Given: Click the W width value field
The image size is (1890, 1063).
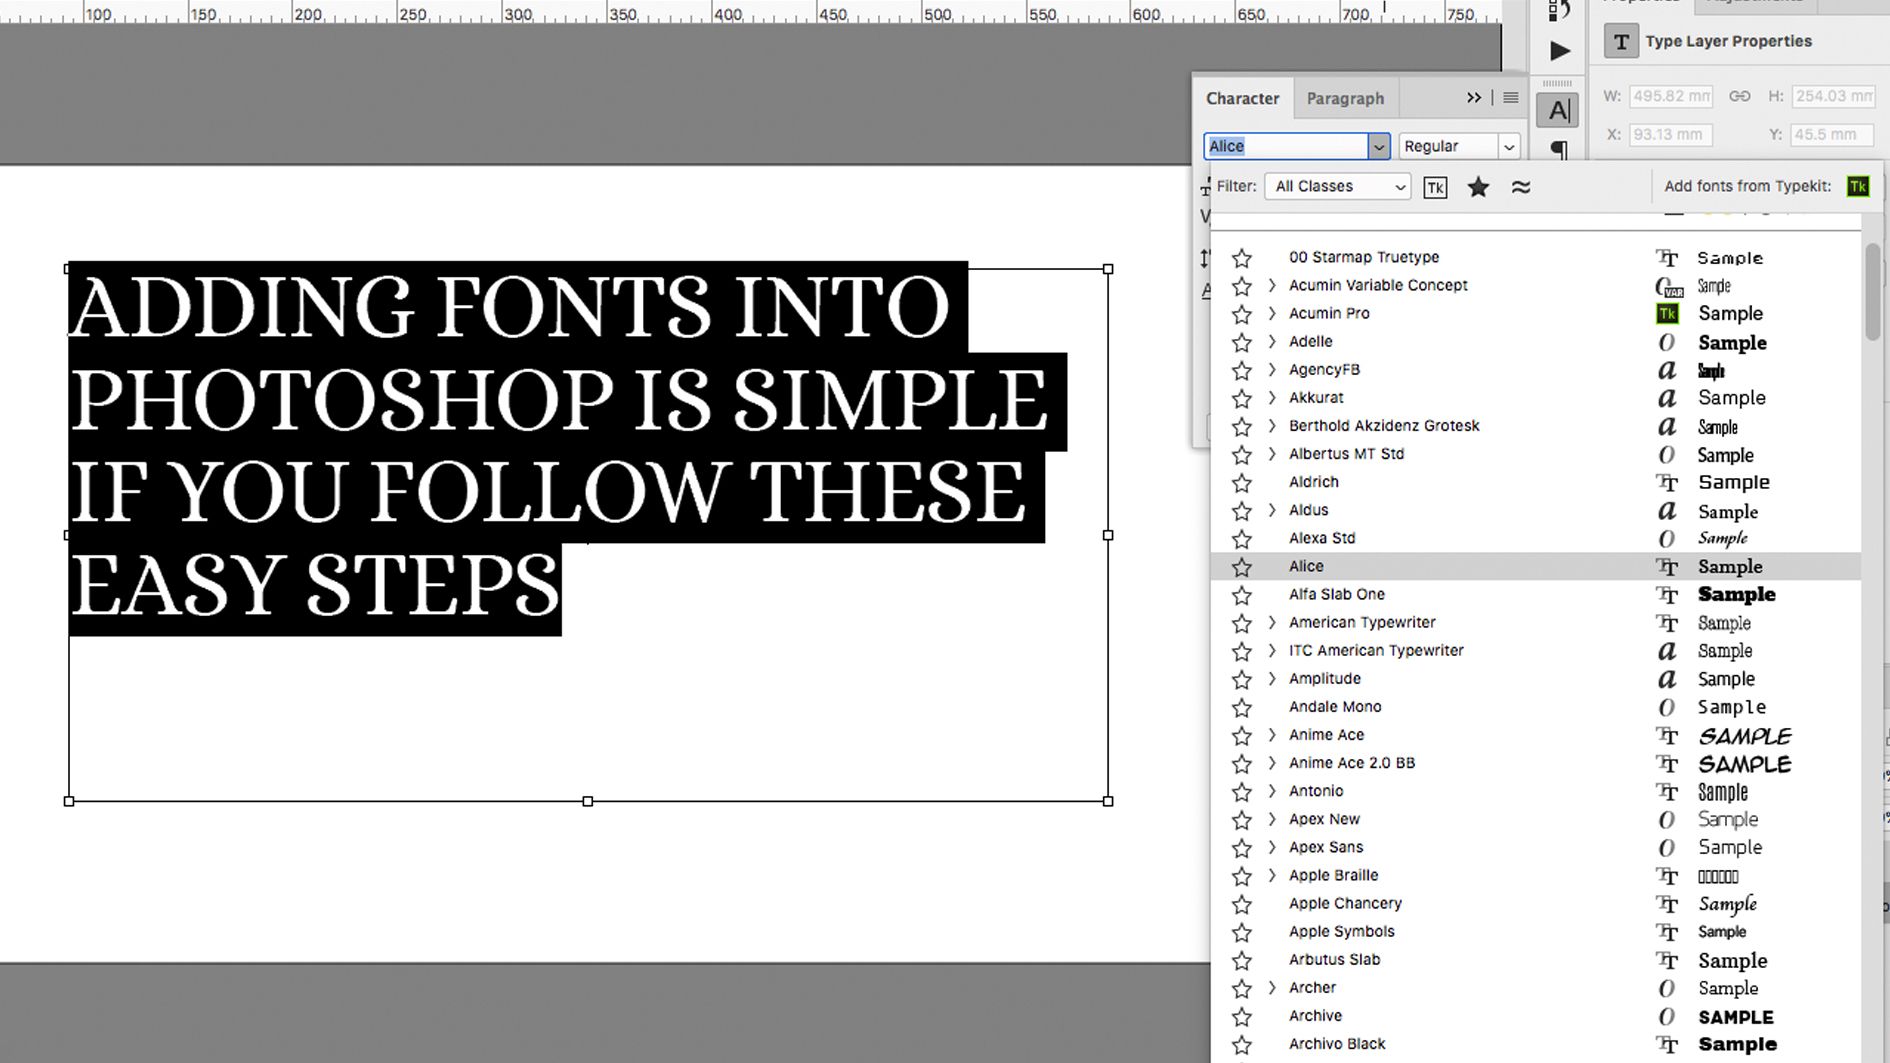Looking at the screenshot, I should (1668, 96).
